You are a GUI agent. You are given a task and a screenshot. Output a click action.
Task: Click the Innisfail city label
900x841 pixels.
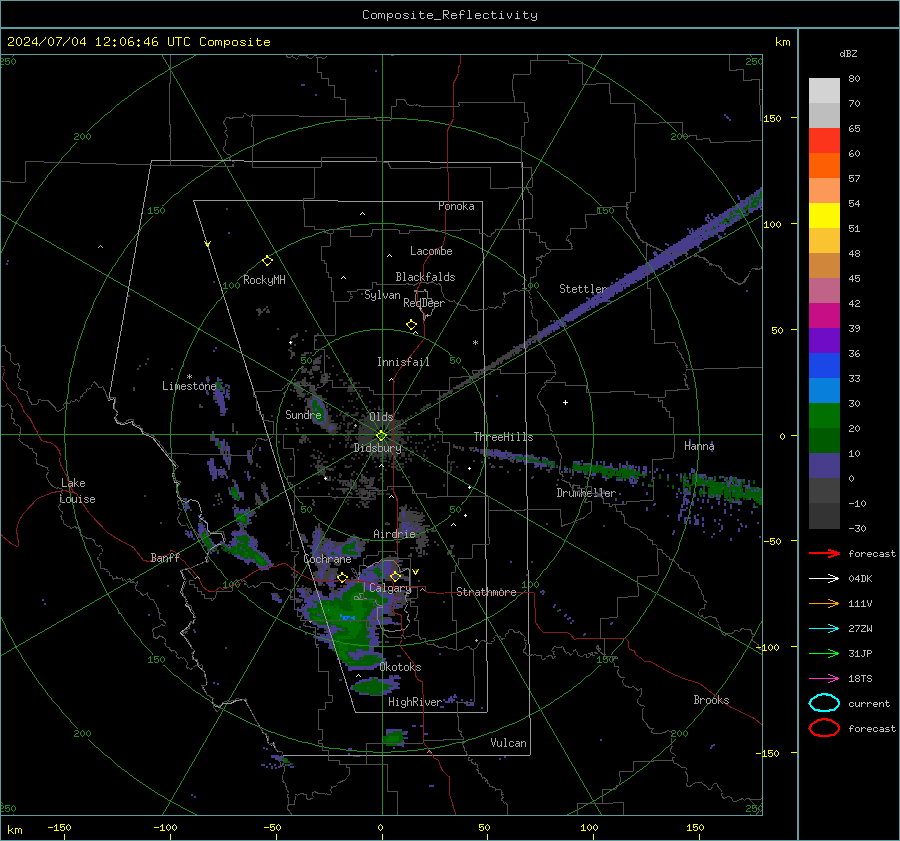[x=403, y=362]
